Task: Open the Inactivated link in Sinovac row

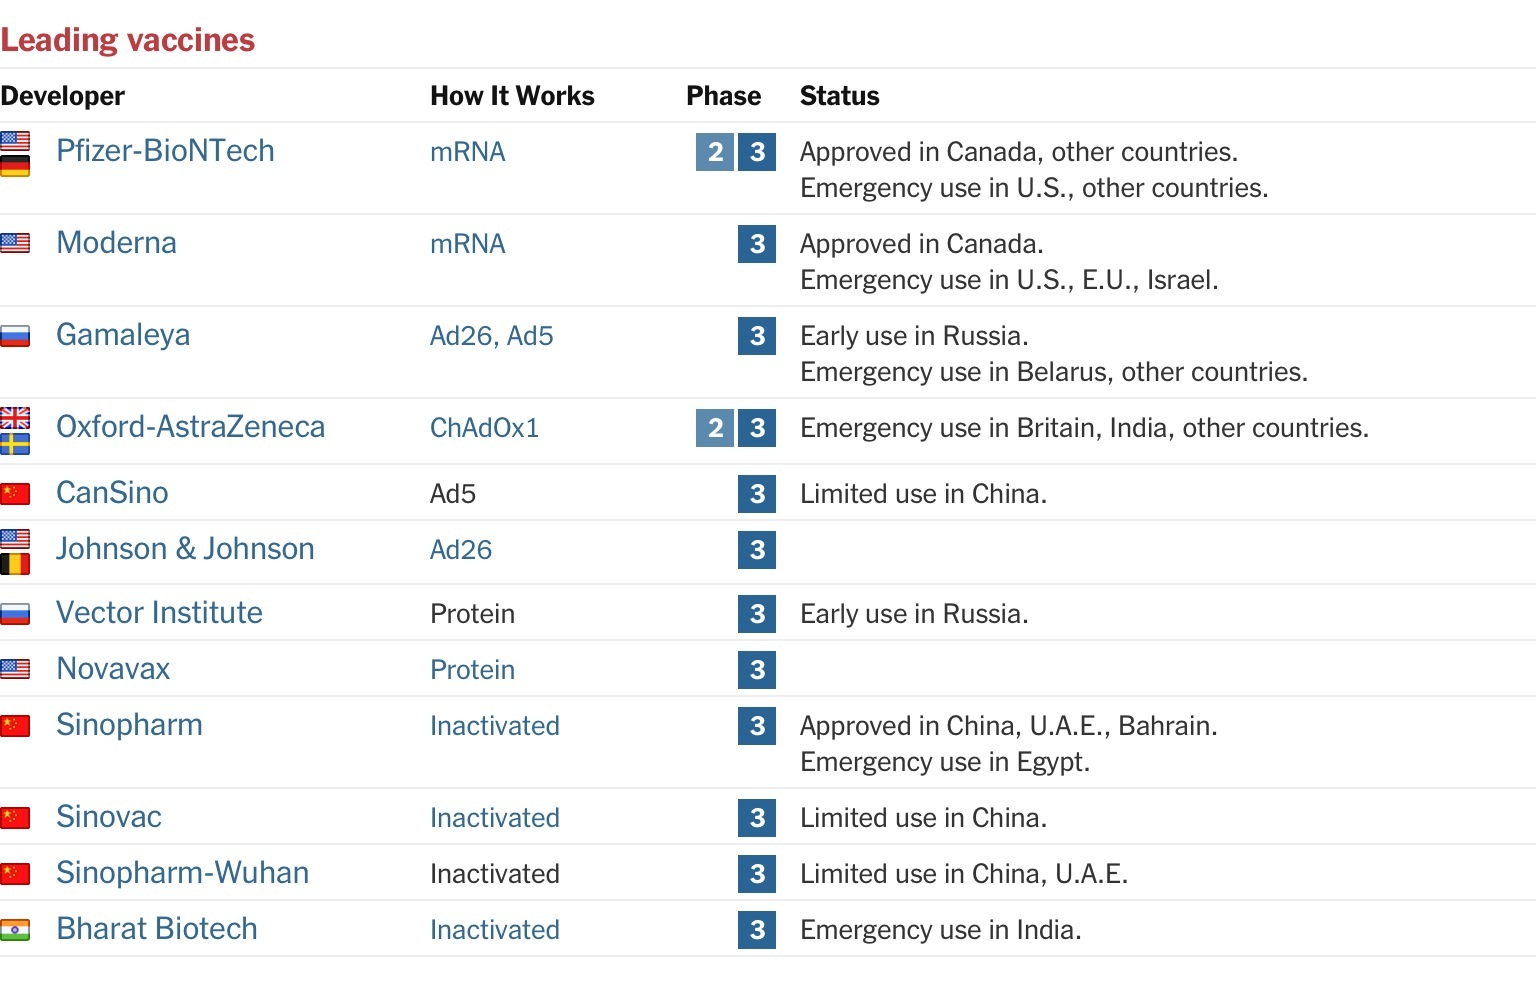Action: point(494,818)
